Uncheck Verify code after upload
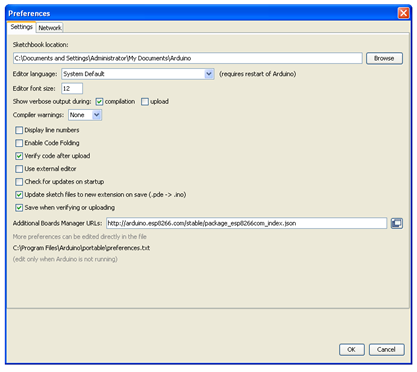Image resolution: width=417 pixels, height=372 pixels. (x=19, y=156)
